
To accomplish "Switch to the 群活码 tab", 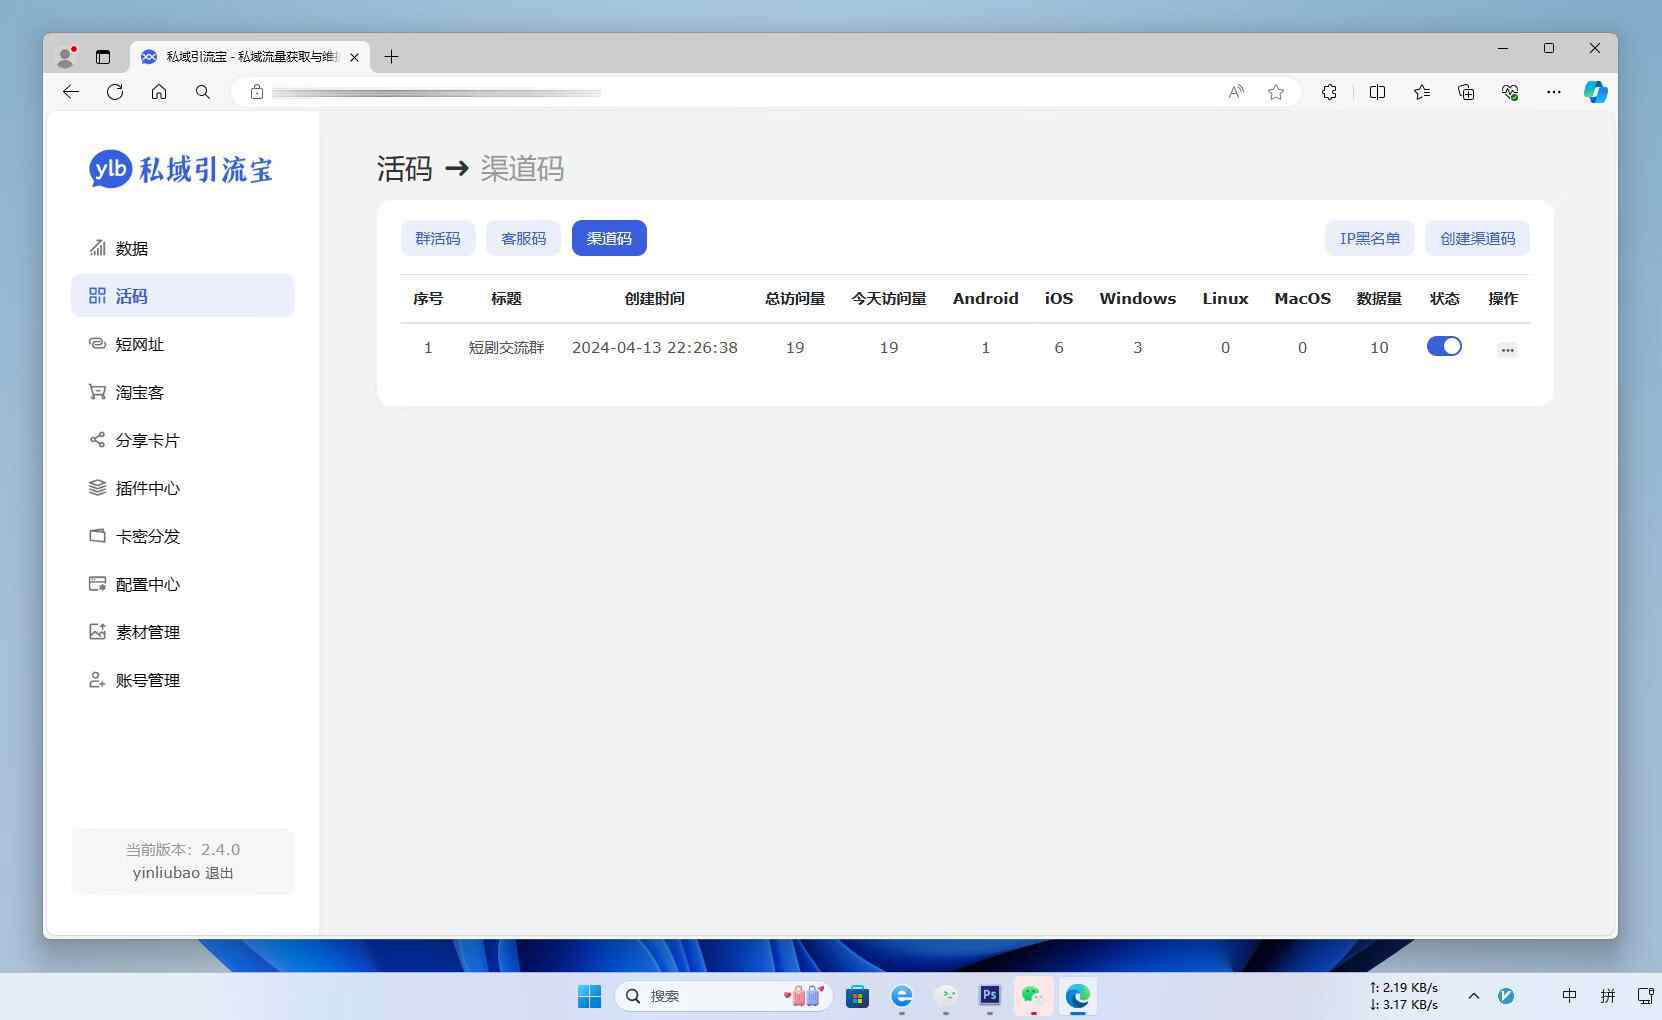I will [438, 238].
